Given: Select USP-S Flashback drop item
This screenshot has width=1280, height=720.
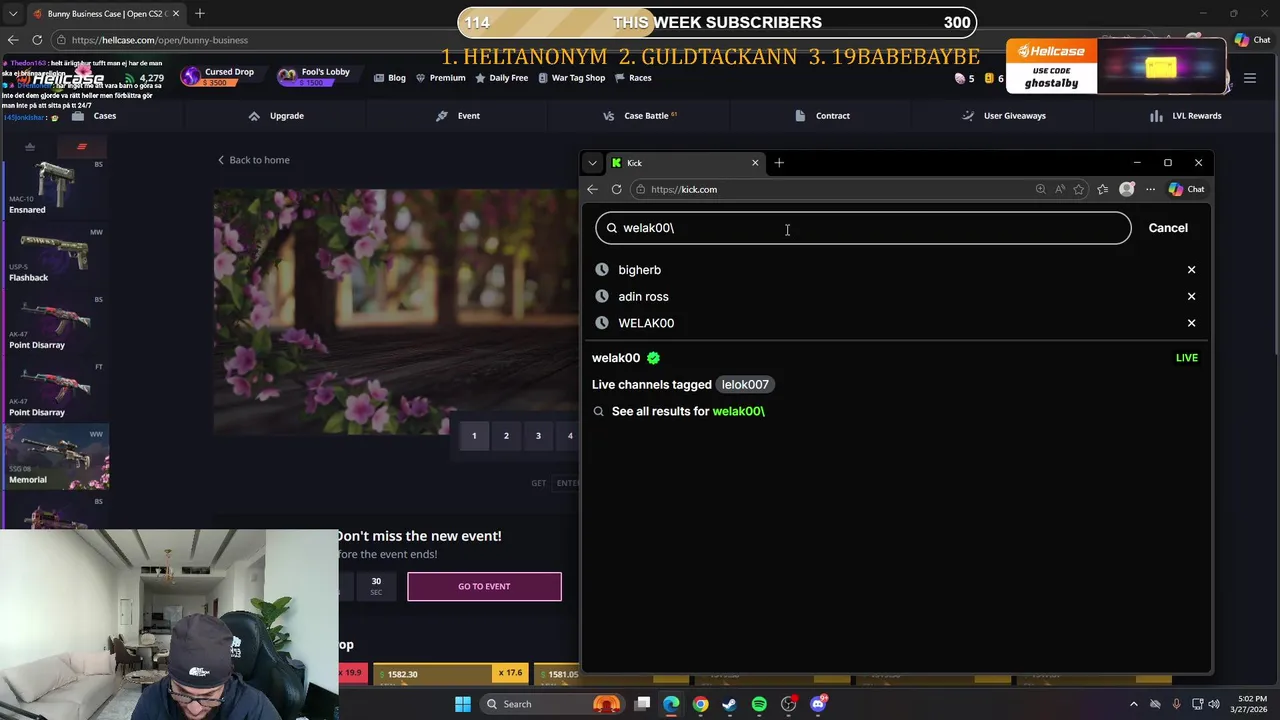Looking at the screenshot, I should [x=55, y=255].
